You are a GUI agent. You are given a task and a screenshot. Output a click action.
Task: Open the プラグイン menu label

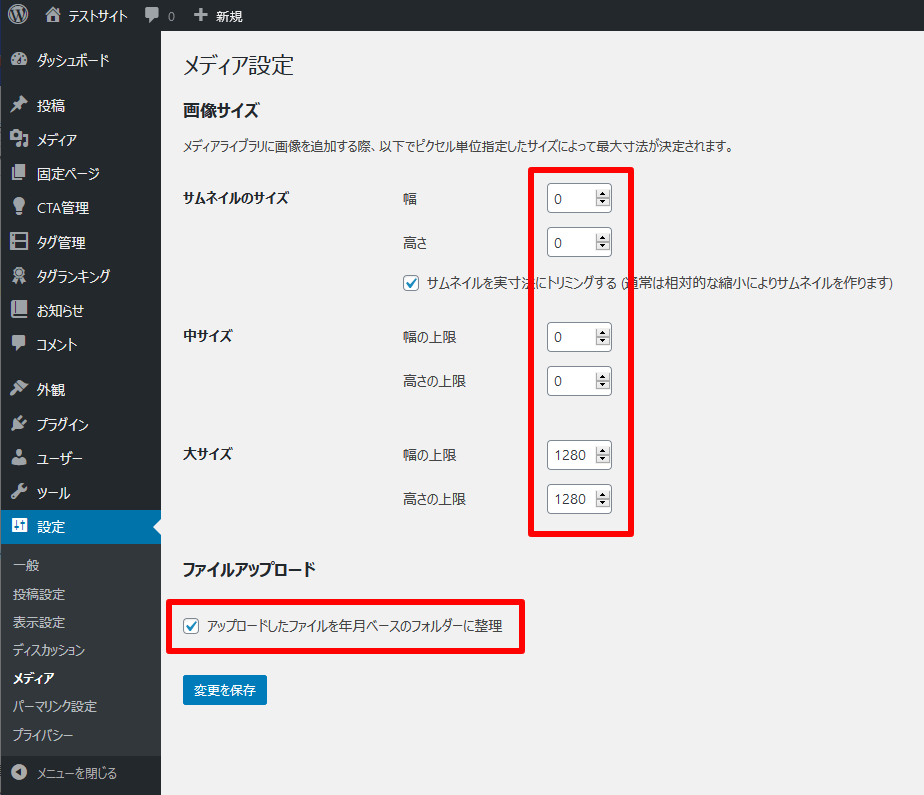point(62,424)
